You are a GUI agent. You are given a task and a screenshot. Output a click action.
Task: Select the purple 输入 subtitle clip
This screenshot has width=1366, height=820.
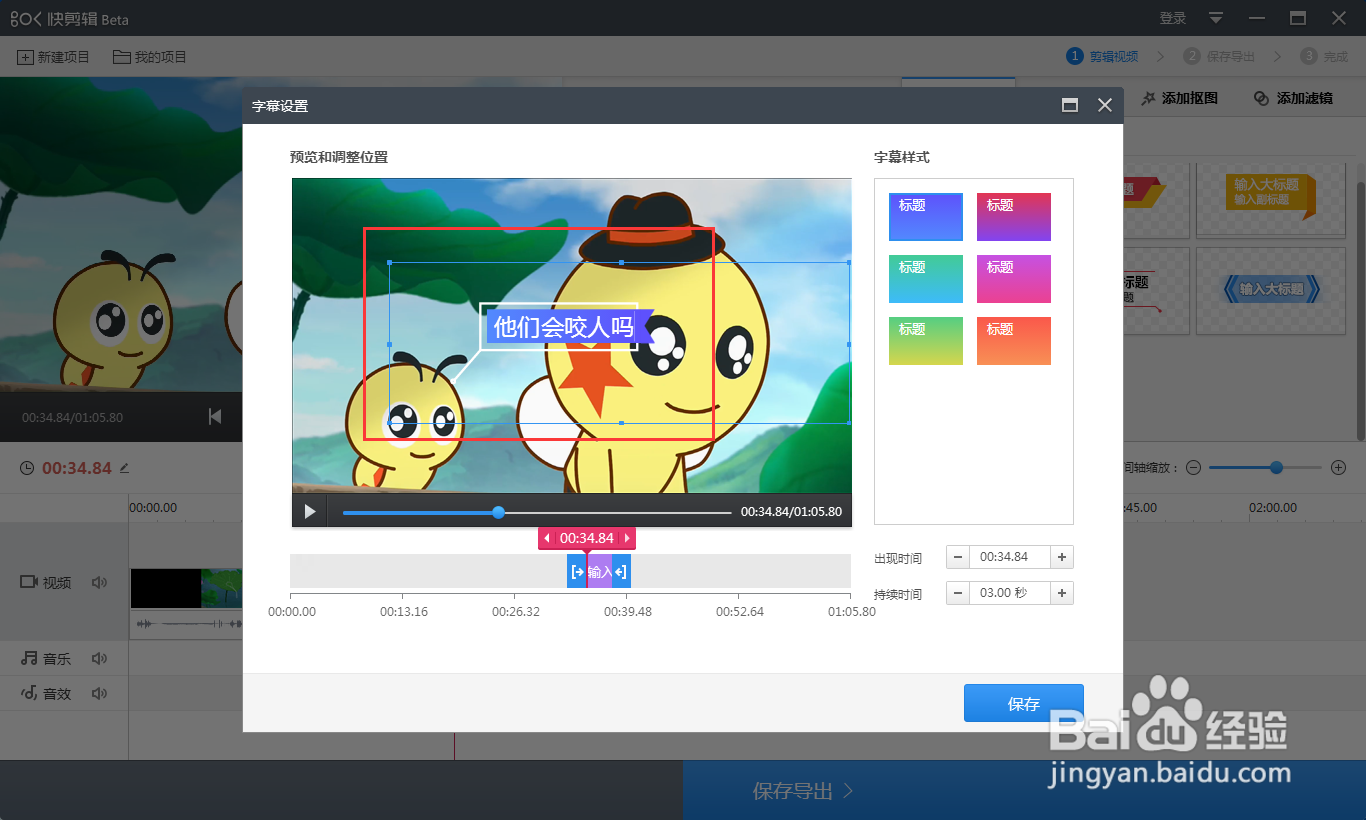[x=599, y=572]
